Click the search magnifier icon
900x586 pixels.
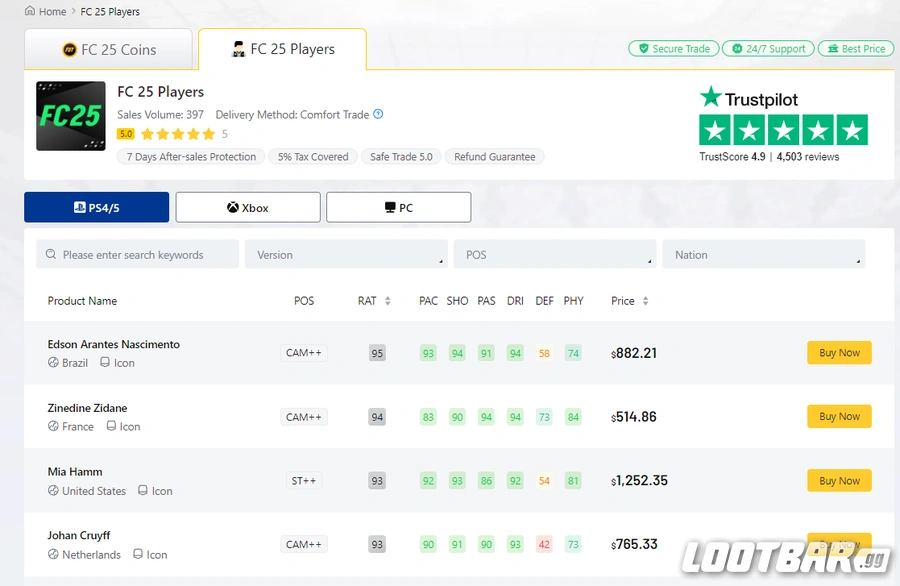(x=51, y=254)
